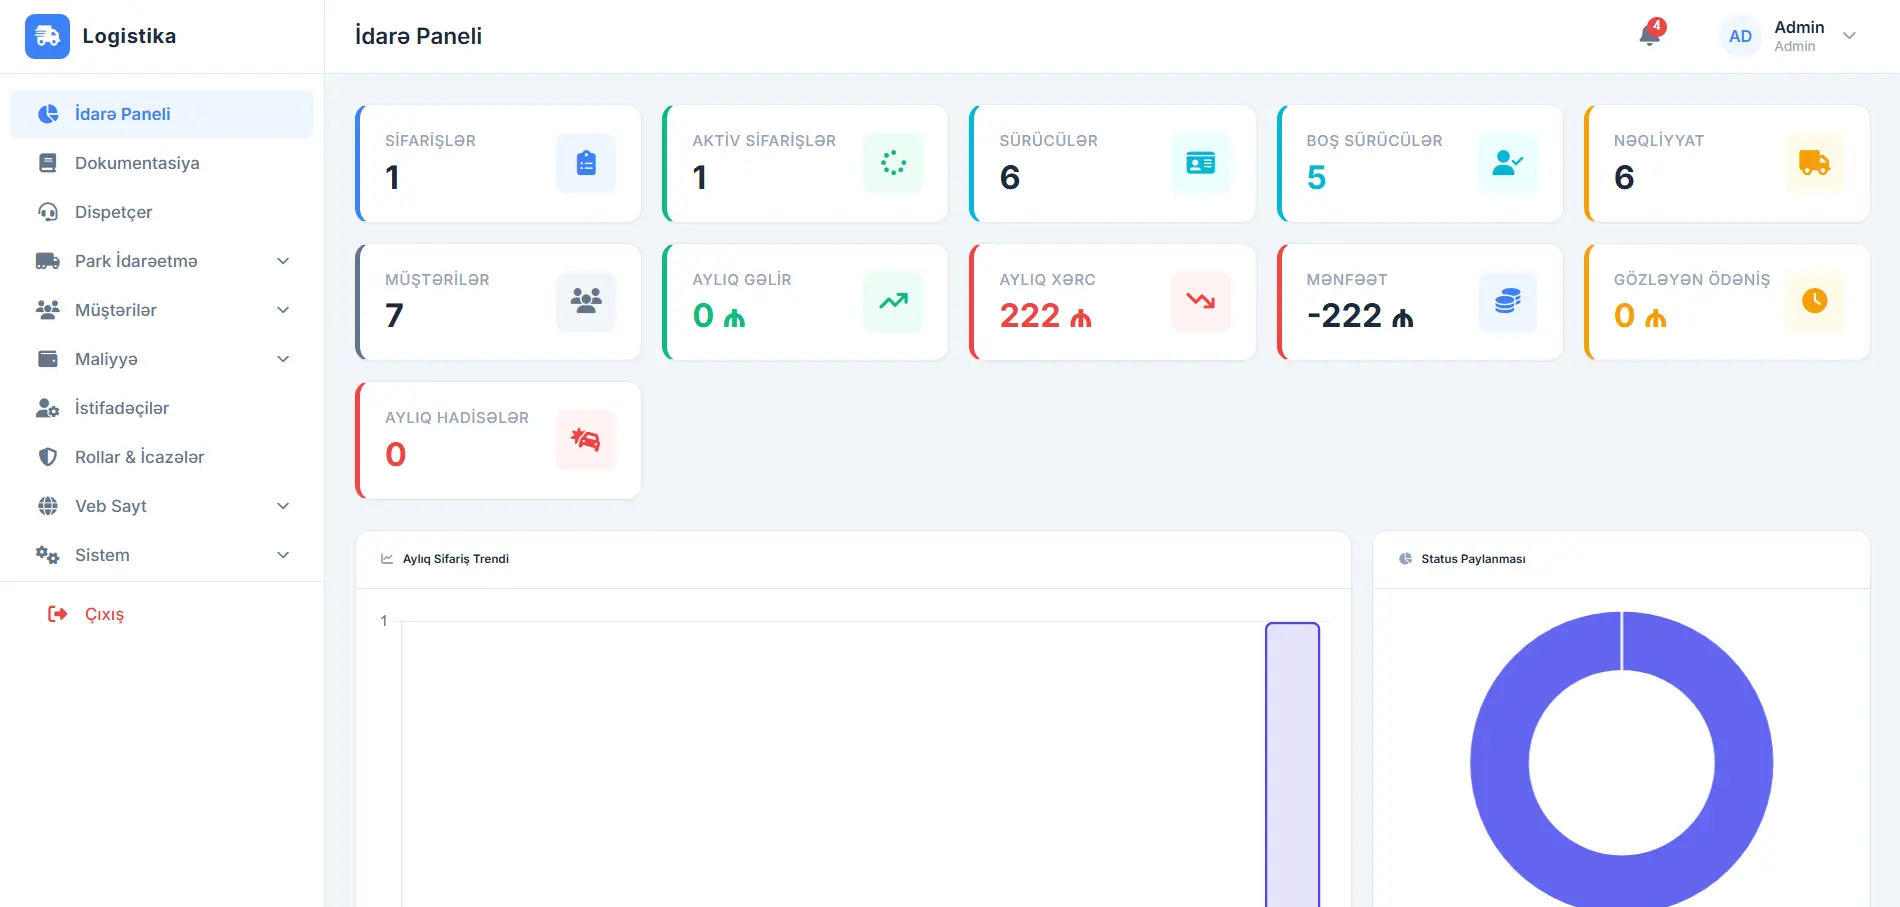Click the Gözləyən Ödəniş clock icon

click(x=1814, y=301)
